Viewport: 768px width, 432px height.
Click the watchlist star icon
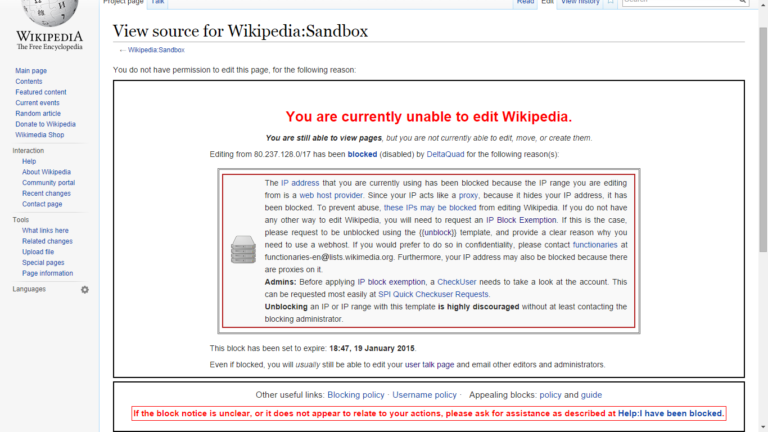coord(610,2)
